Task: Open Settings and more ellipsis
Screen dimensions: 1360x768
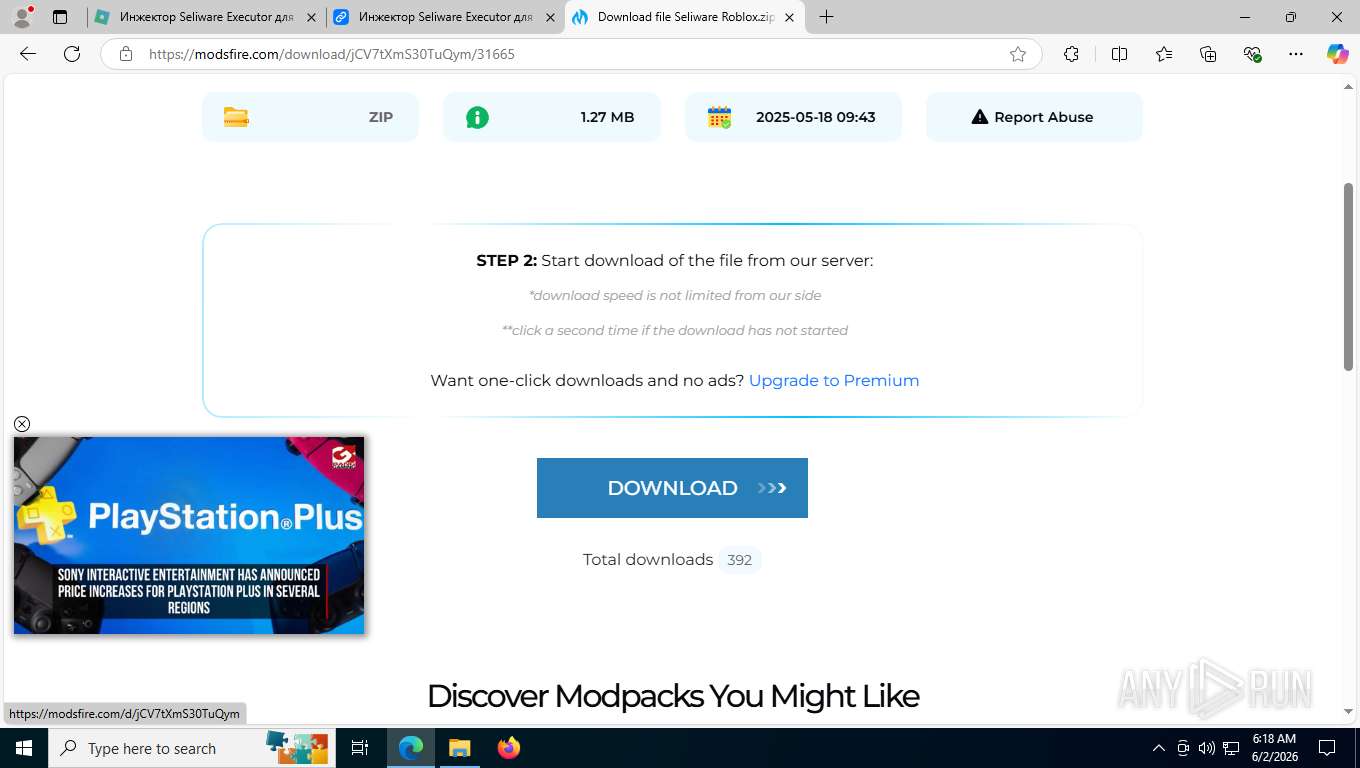Action: (1296, 54)
